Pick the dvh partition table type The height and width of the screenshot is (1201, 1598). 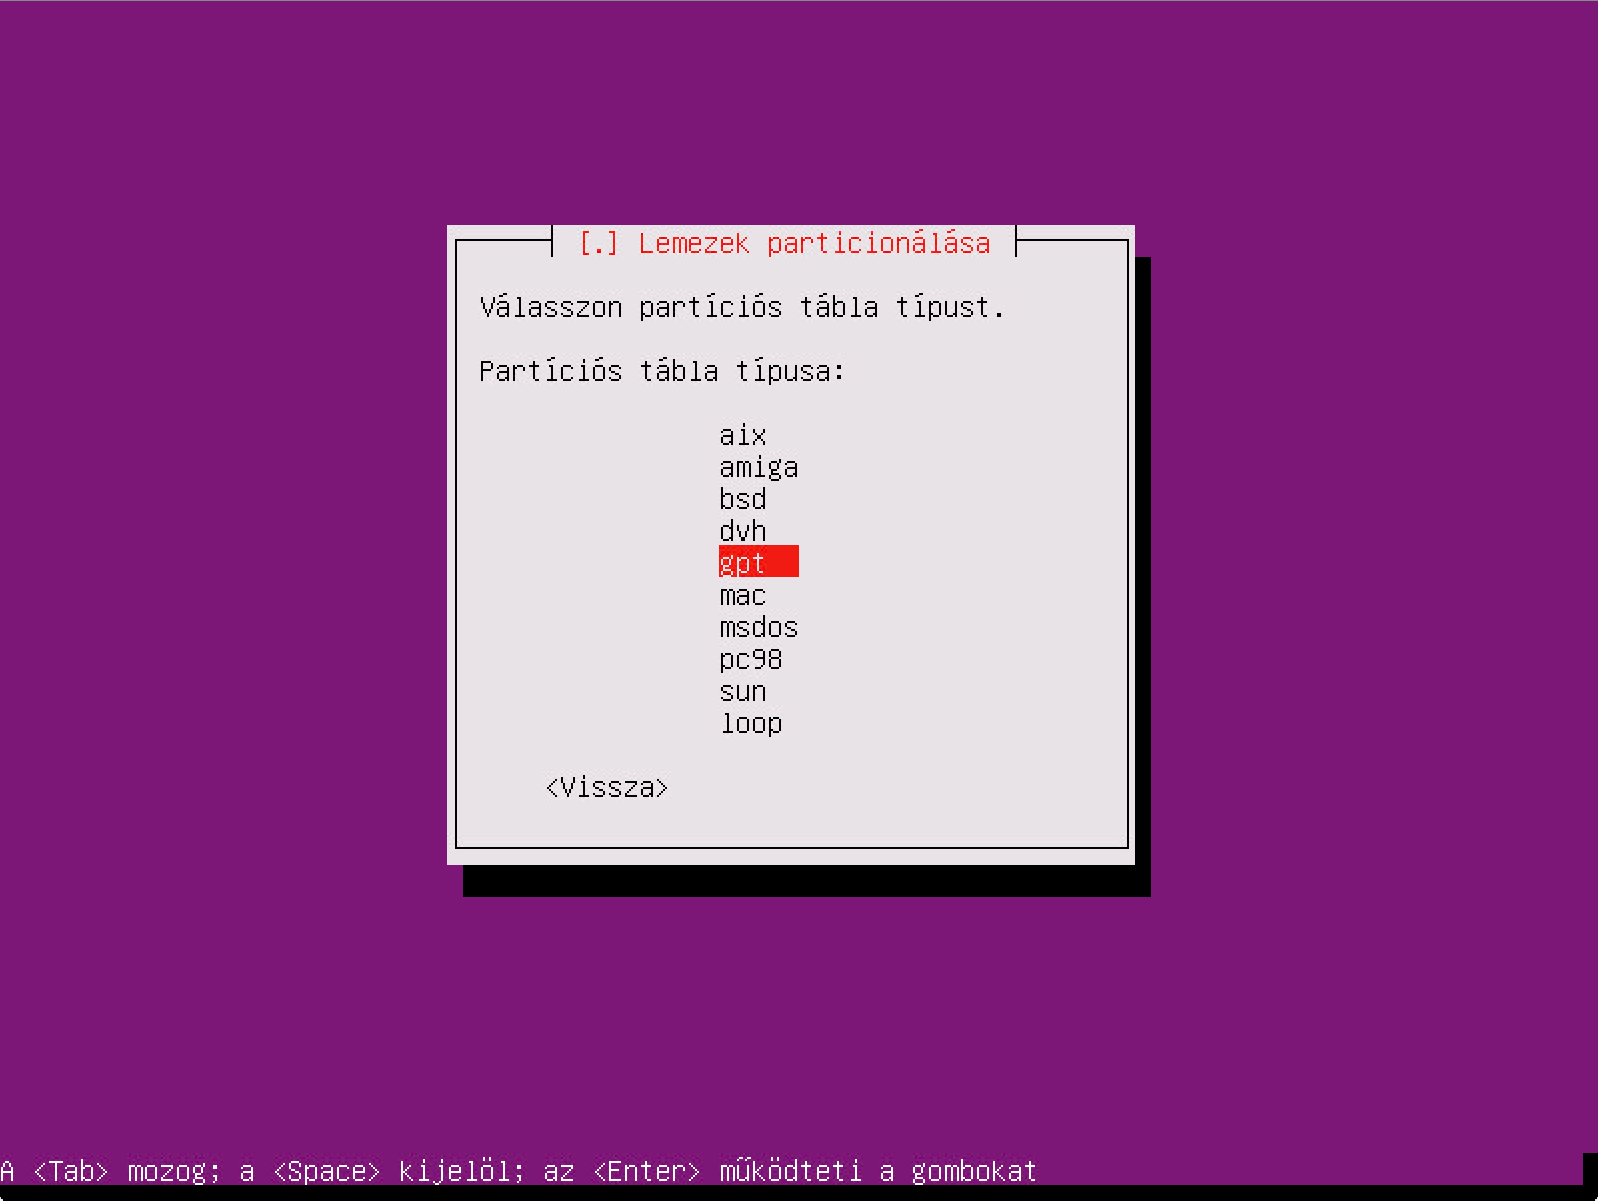click(x=743, y=531)
